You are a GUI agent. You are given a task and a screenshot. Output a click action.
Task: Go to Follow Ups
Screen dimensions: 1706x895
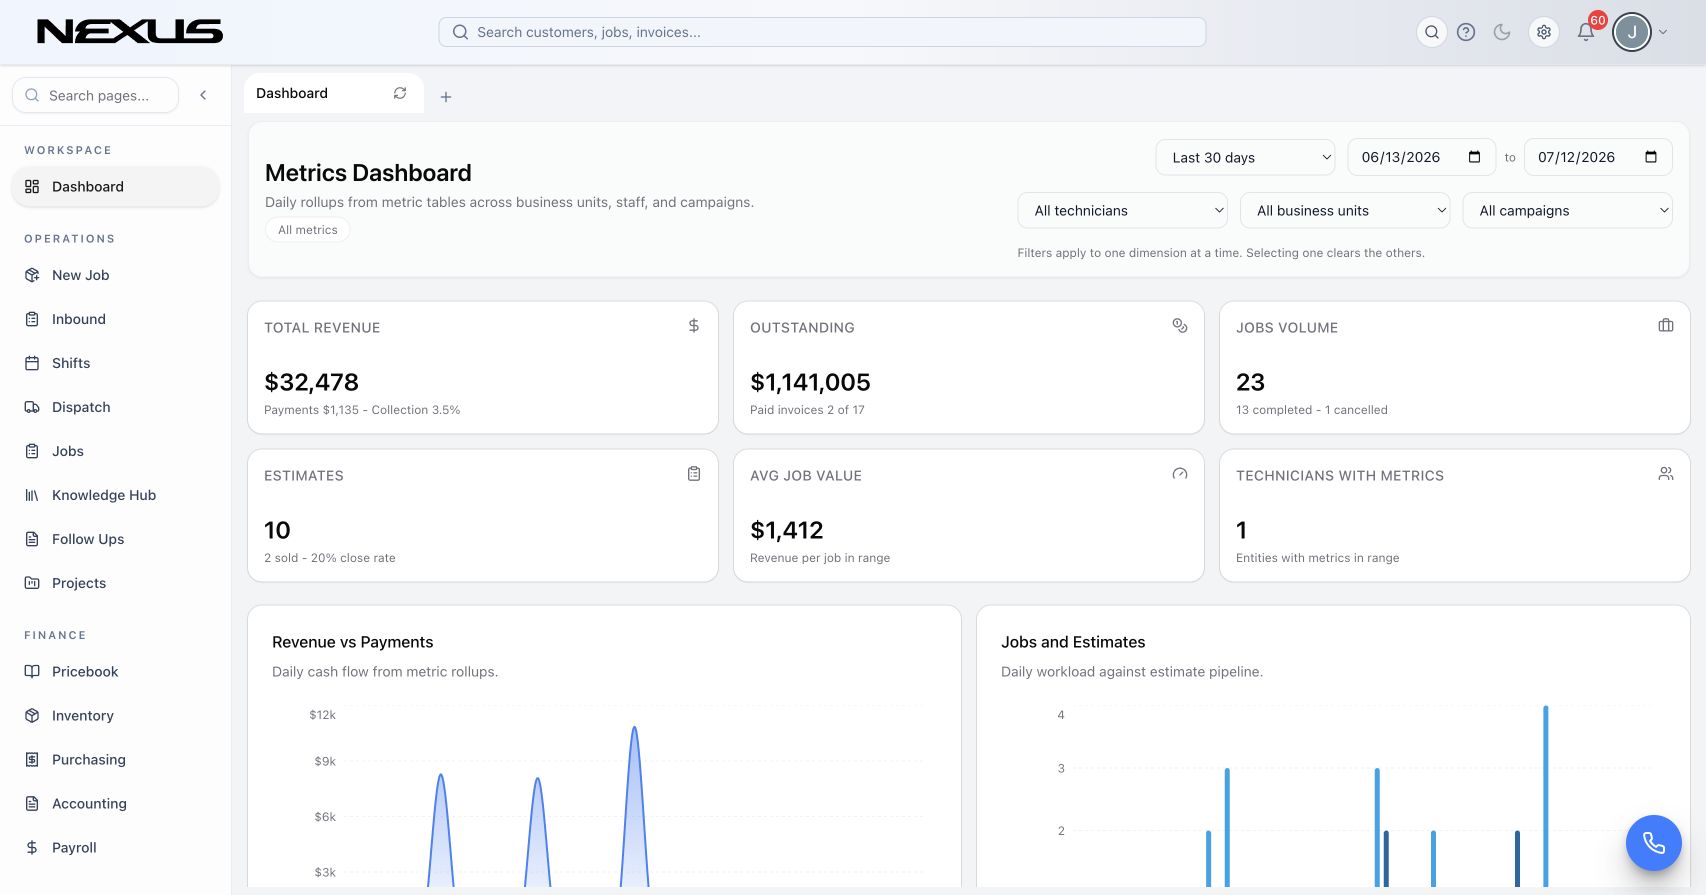point(115,539)
